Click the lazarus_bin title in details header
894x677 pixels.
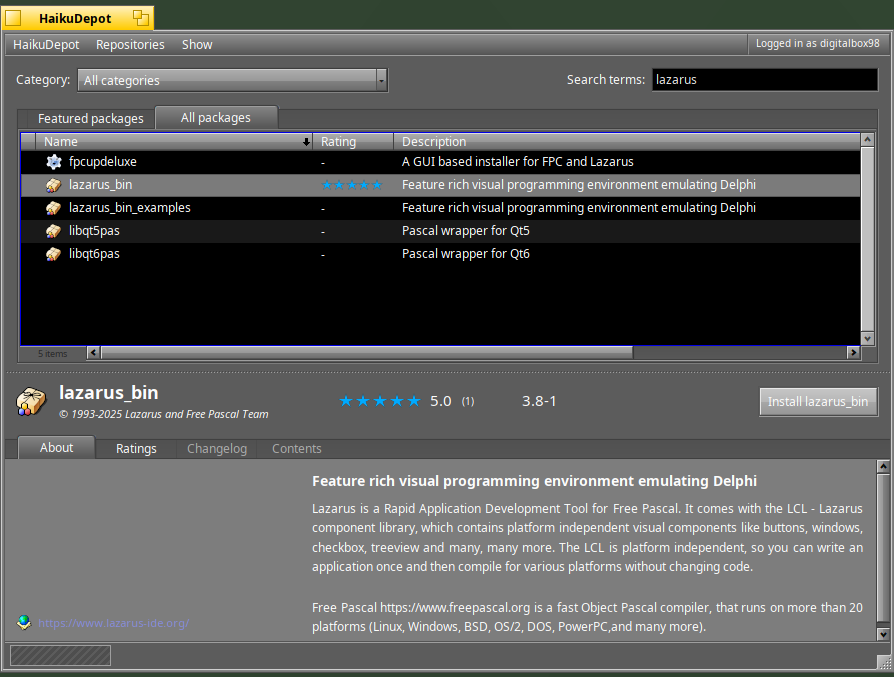109,393
